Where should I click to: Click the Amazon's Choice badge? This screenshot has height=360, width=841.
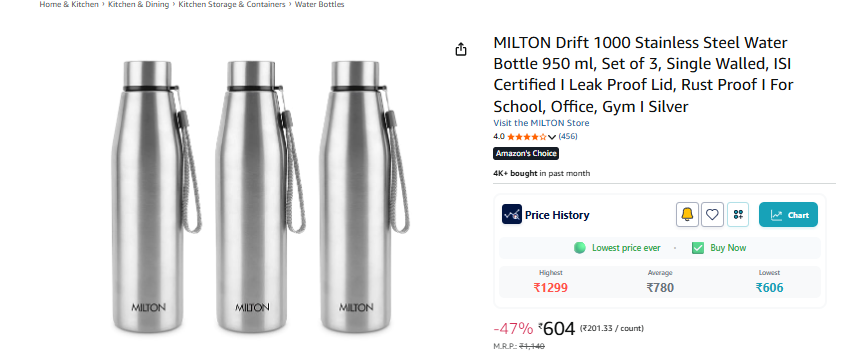point(526,154)
